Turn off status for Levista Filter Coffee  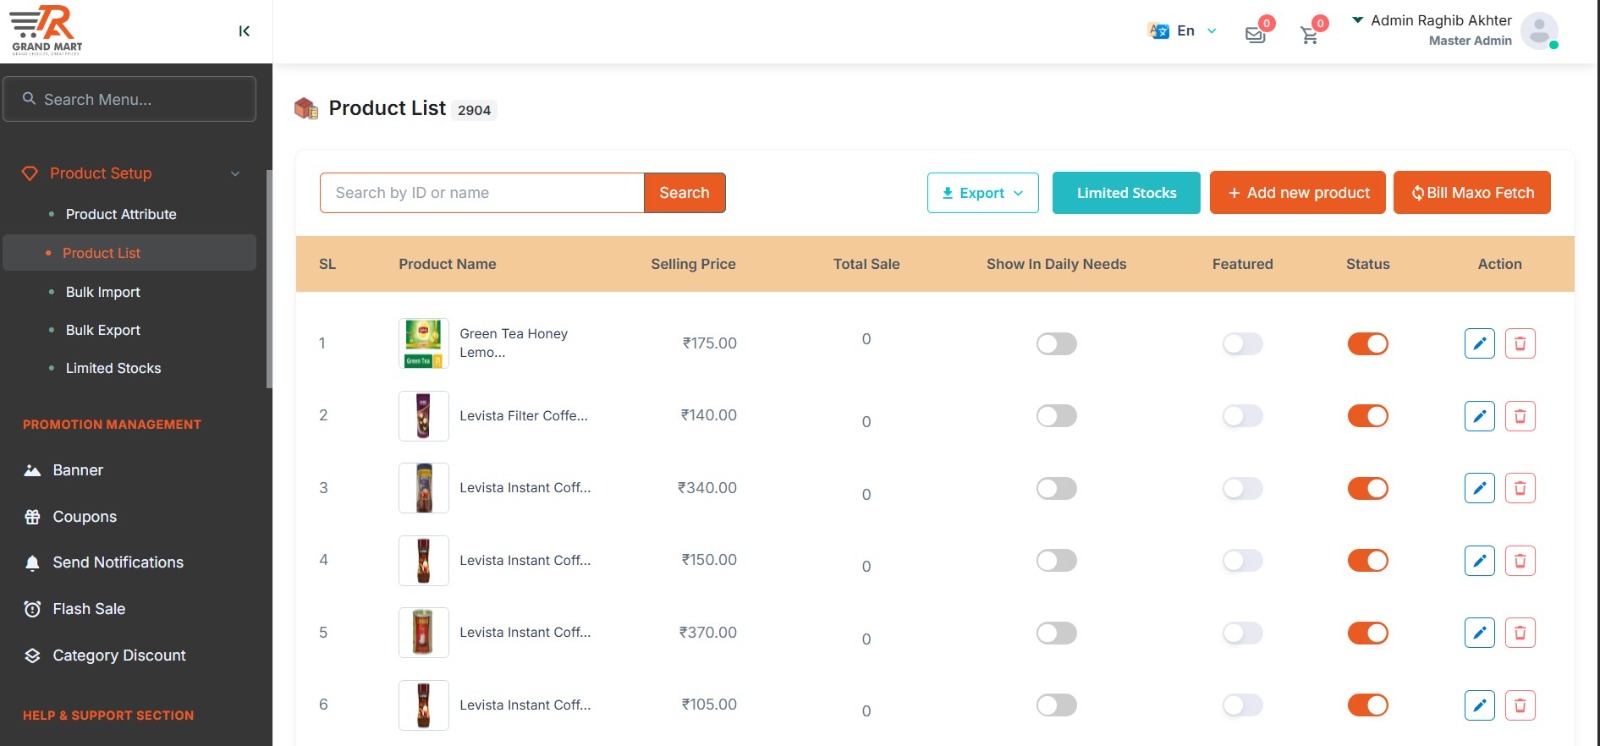(x=1367, y=416)
